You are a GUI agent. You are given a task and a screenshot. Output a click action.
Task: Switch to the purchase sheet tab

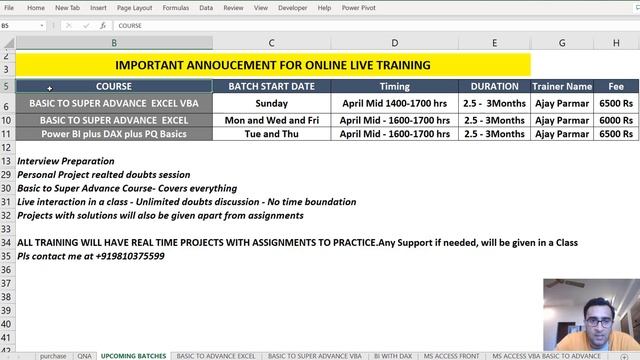[53, 356]
